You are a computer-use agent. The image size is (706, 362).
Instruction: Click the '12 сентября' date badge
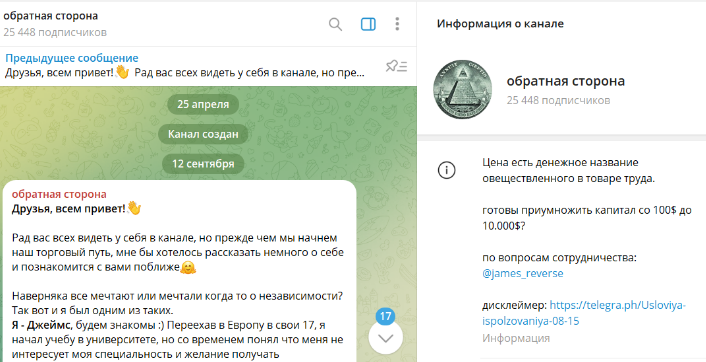pyautogui.click(x=203, y=163)
